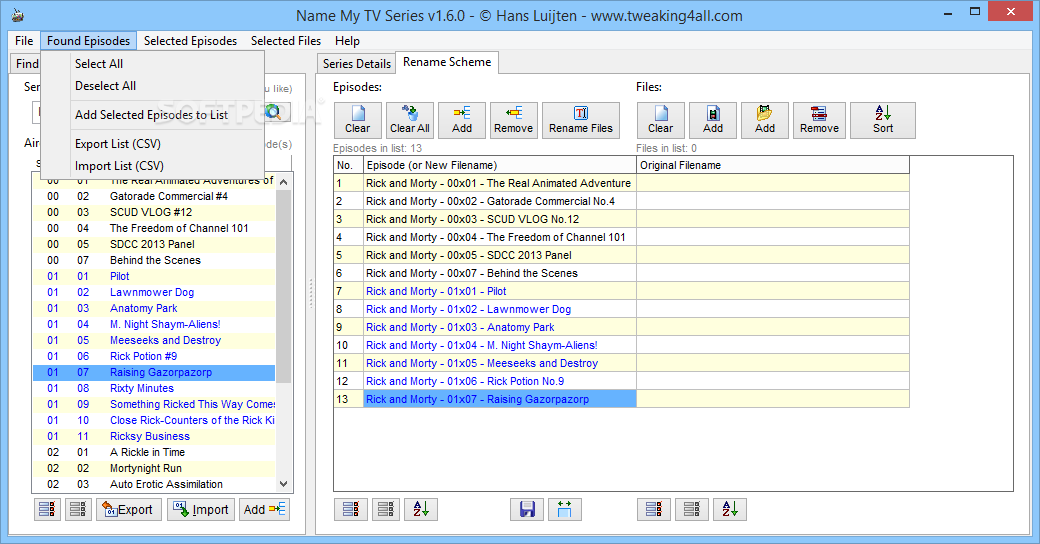Select A Rickle in Time episode
Image resolution: width=1040 pixels, height=544 pixels.
(x=154, y=452)
